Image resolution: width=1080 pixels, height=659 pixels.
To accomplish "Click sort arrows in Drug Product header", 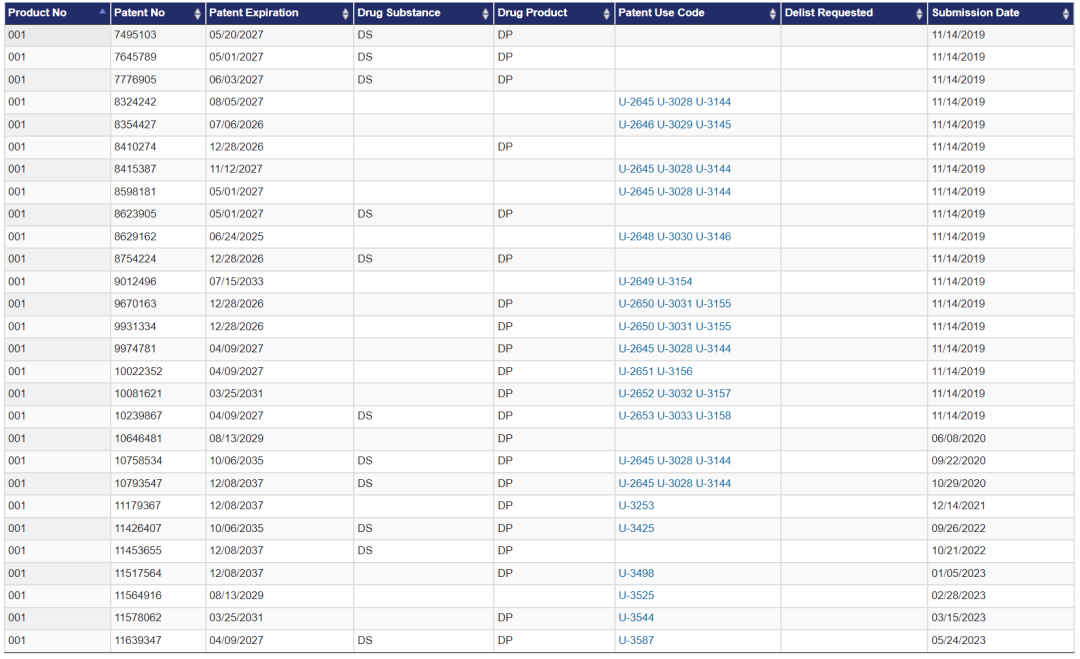I will coord(607,14).
